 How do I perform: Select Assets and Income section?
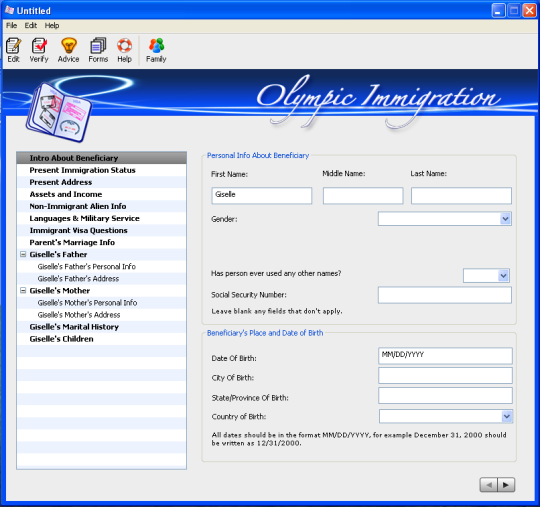(102, 194)
